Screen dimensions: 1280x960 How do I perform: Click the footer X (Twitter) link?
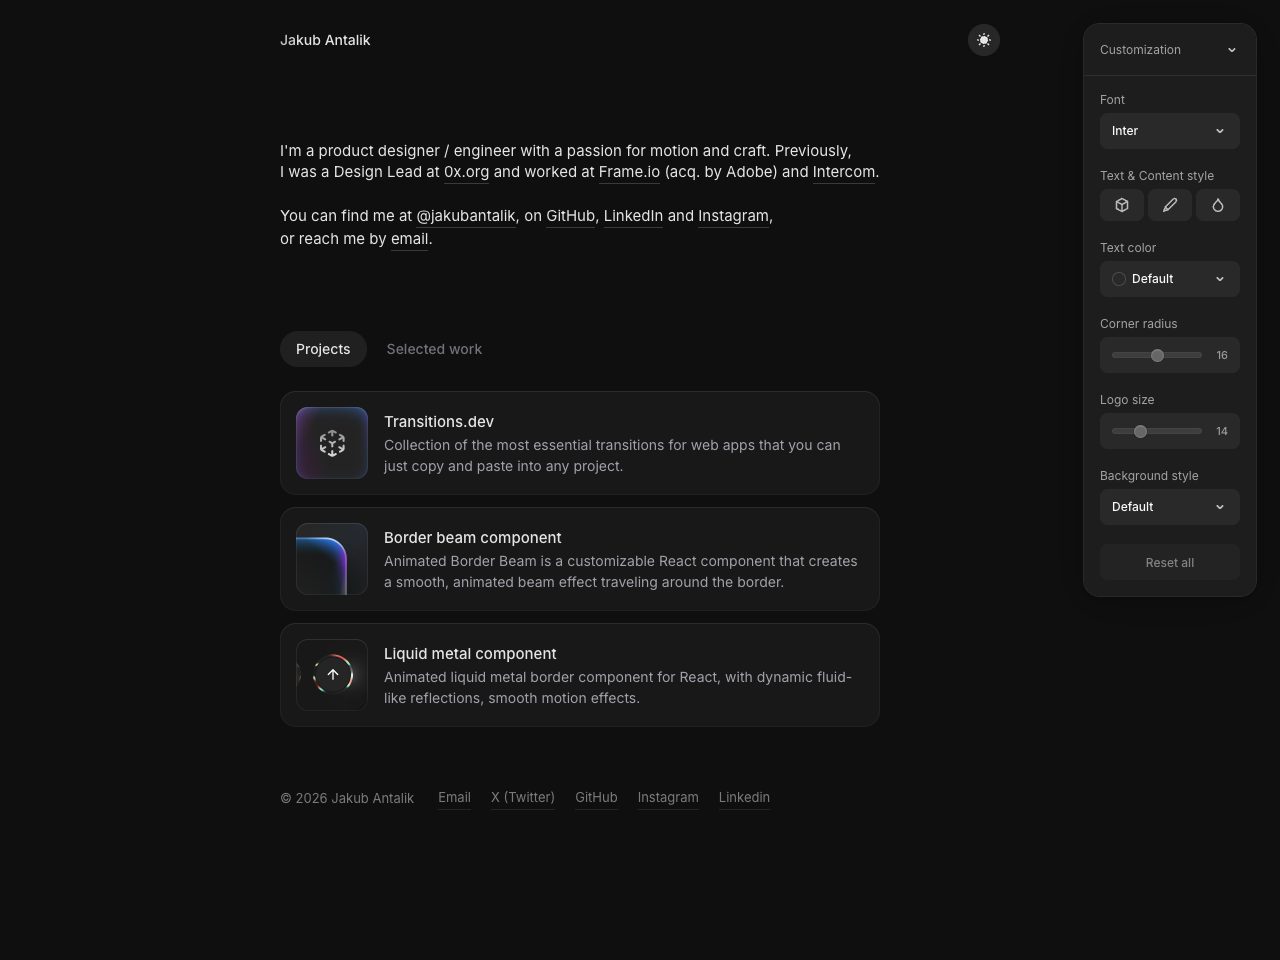[523, 797]
